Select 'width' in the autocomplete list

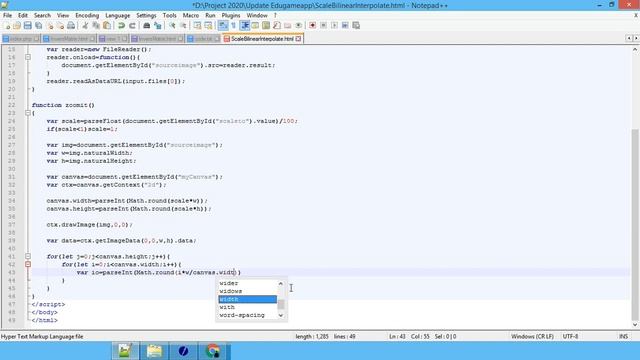[247, 299]
